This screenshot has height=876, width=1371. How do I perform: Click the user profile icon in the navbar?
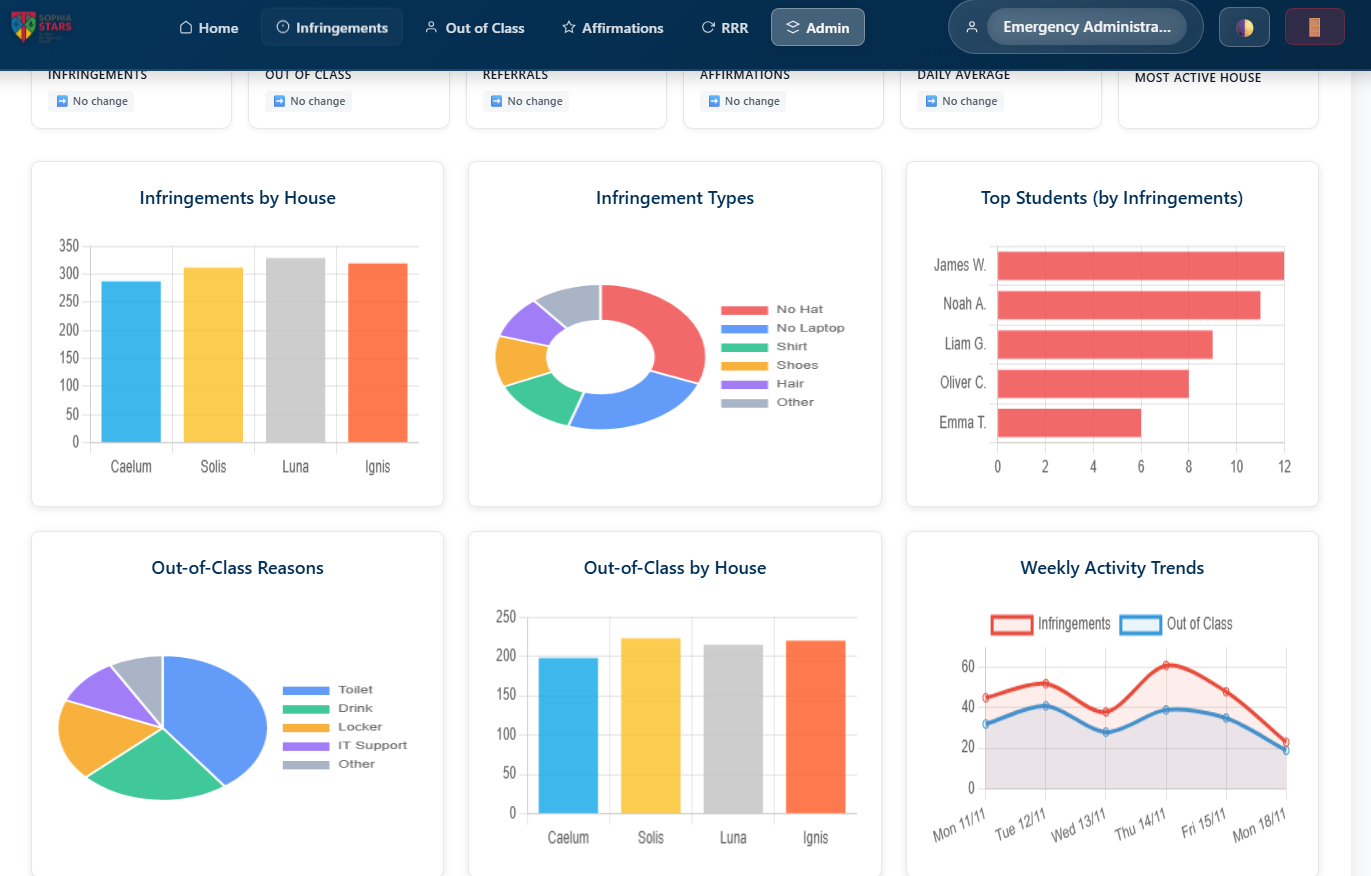(x=971, y=27)
